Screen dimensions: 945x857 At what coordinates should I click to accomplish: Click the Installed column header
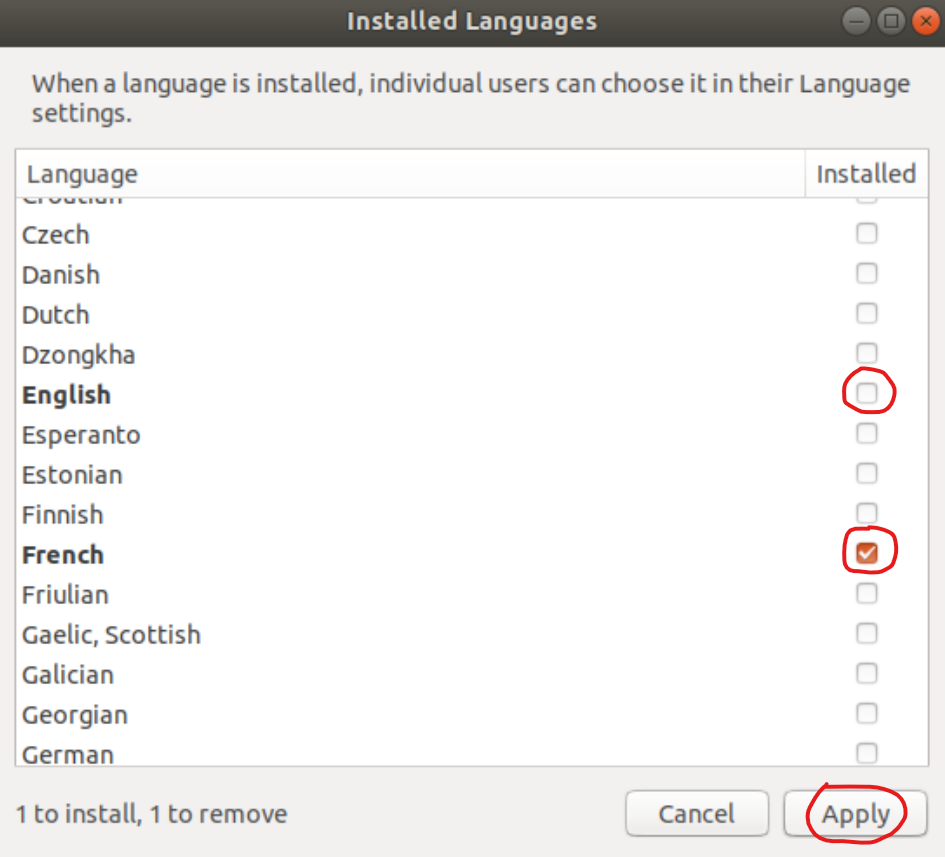click(x=865, y=174)
